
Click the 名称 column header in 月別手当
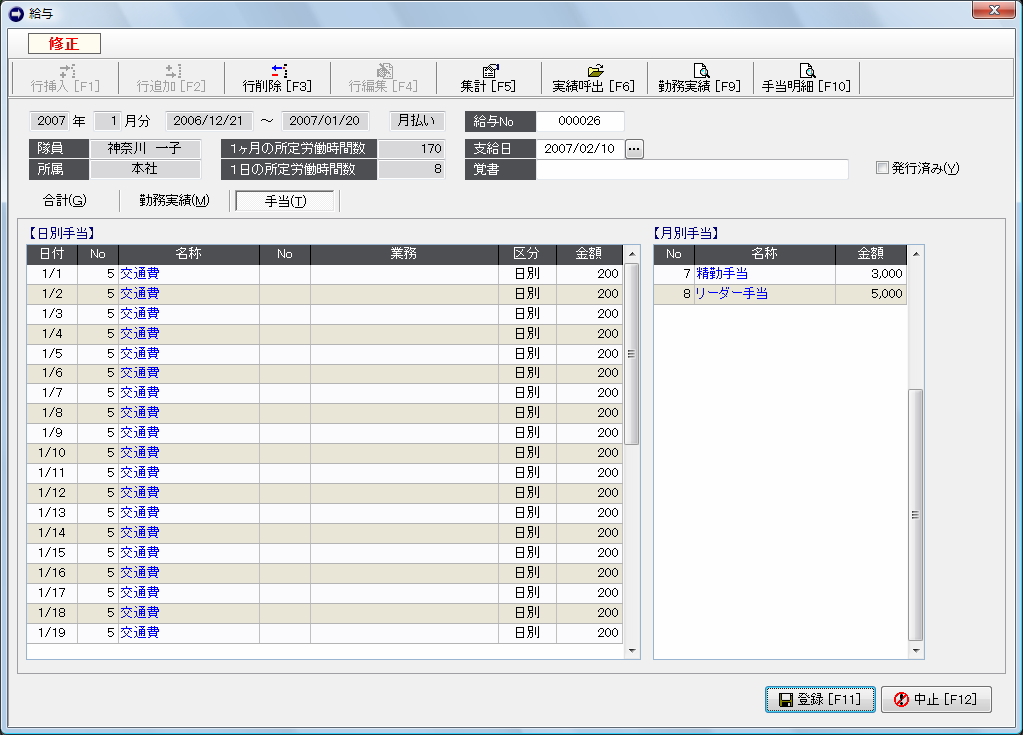click(765, 254)
